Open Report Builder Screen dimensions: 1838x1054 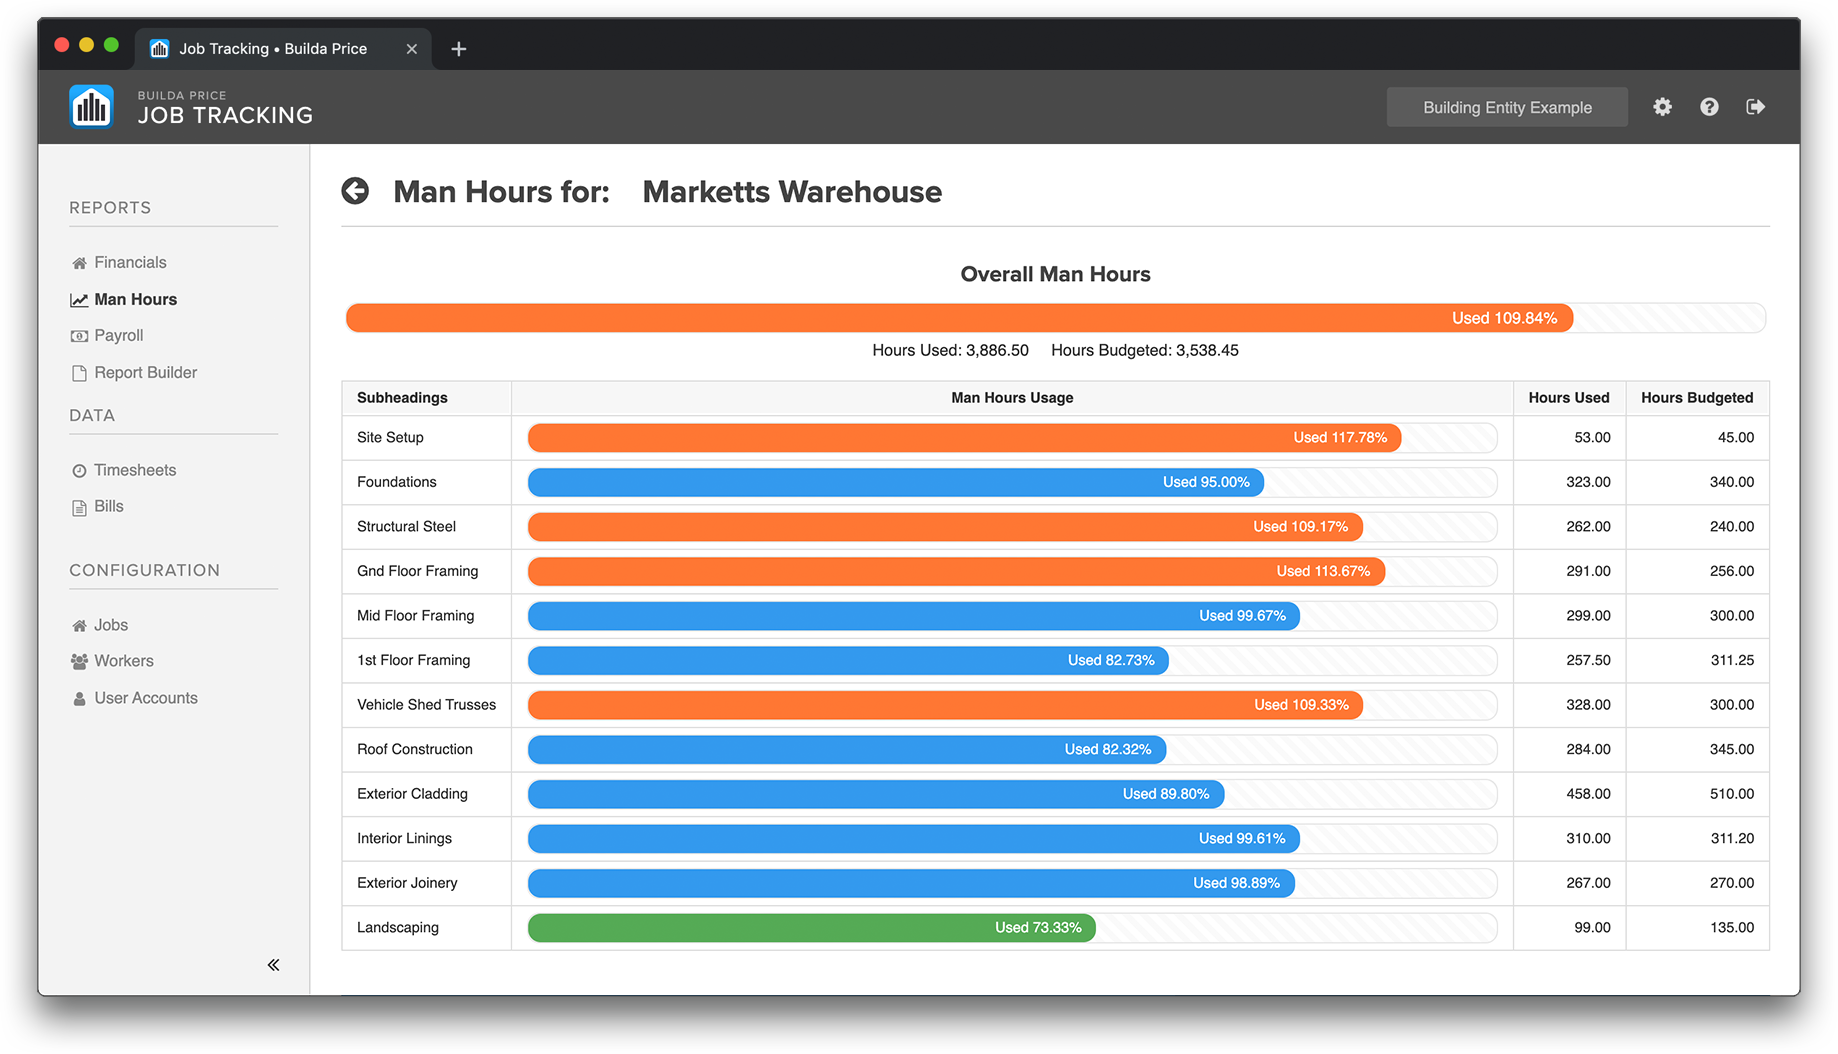[145, 372]
